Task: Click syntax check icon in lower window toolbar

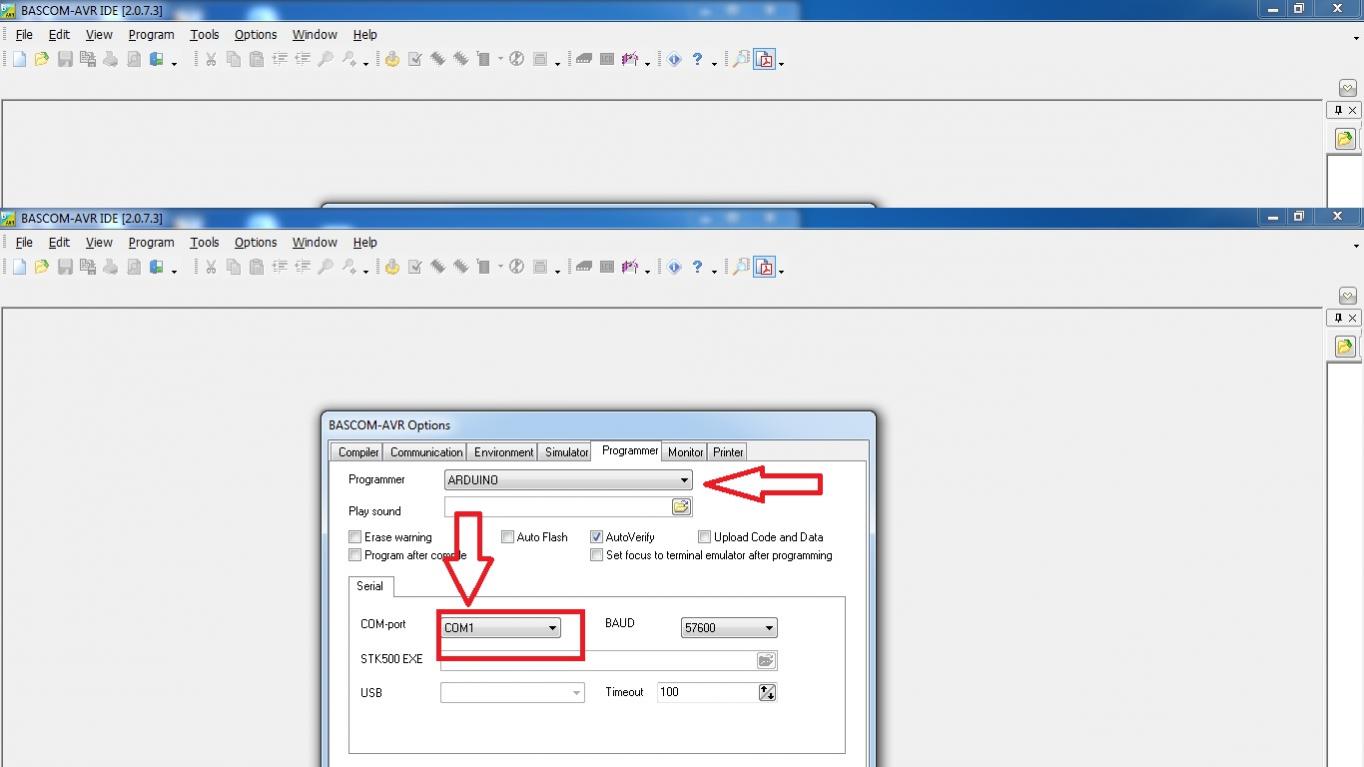Action: 415,267
